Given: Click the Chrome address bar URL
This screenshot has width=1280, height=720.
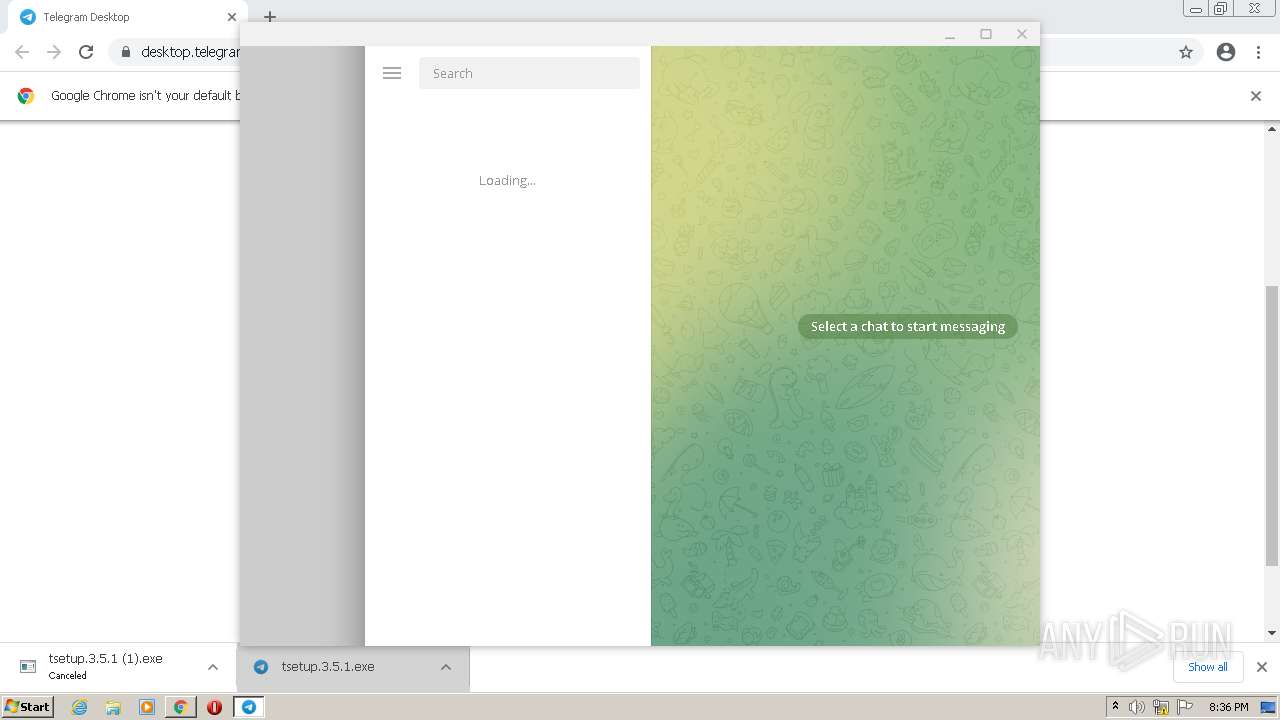Looking at the screenshot, I should [x=190, y=52].
